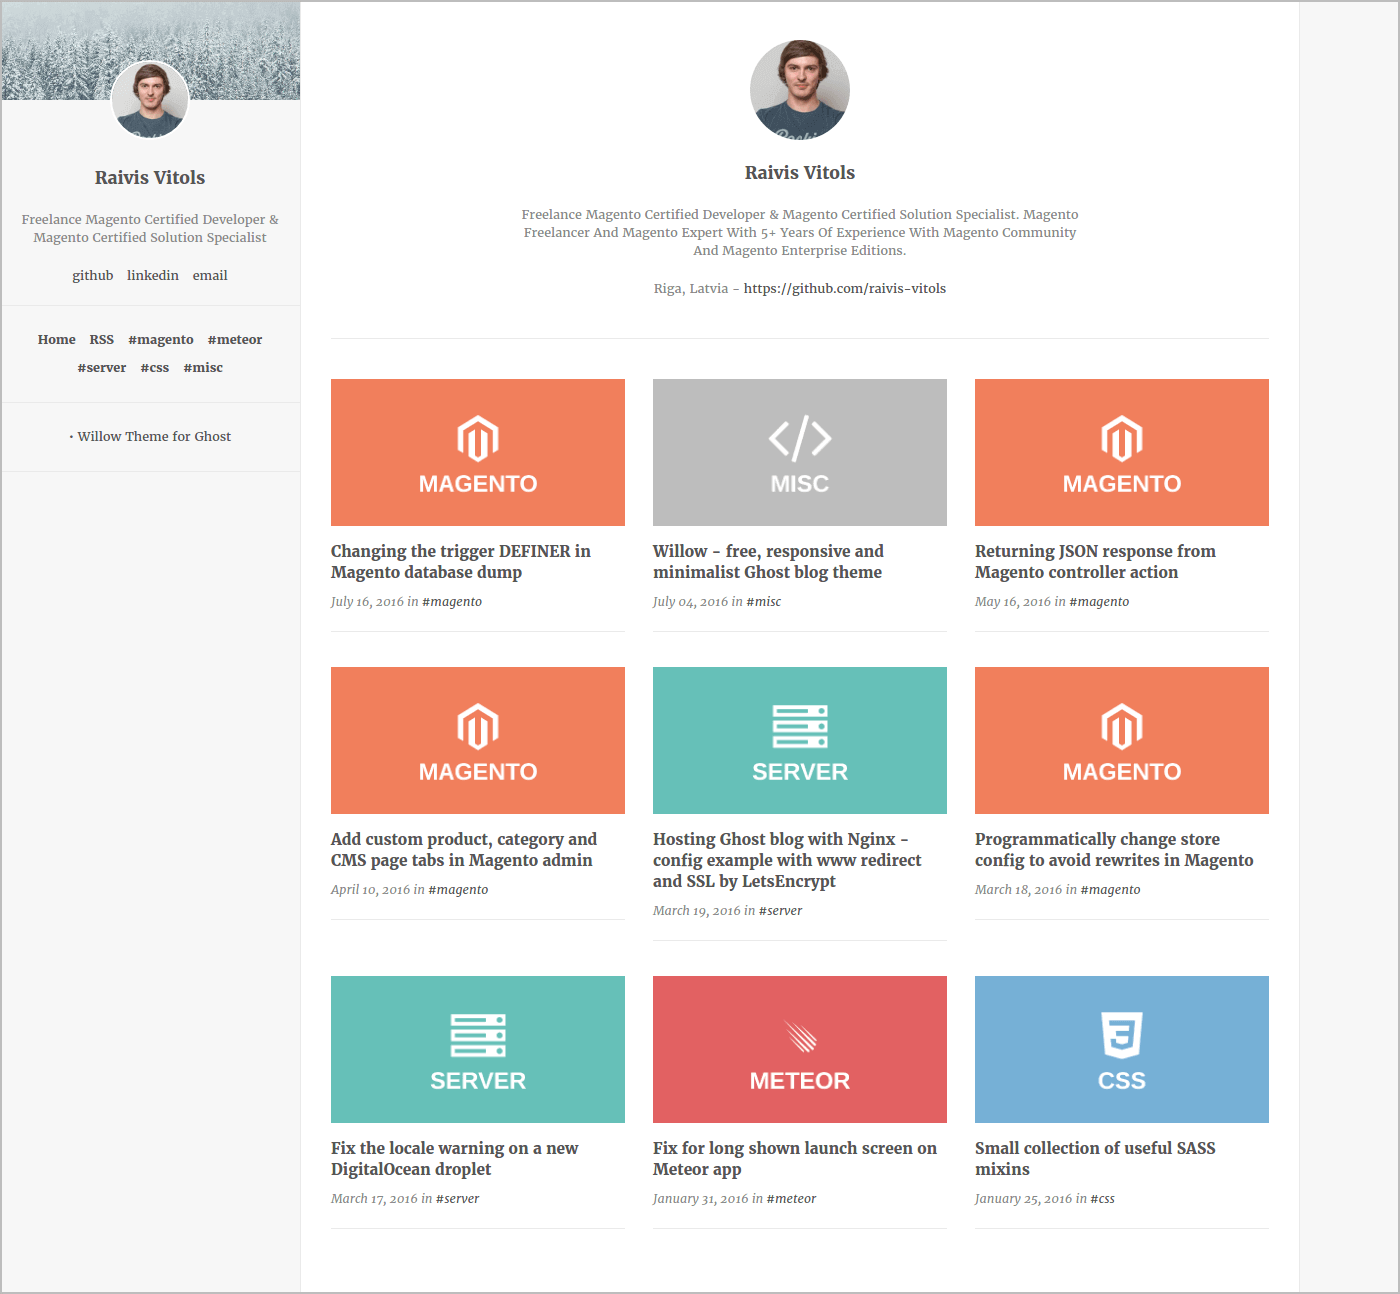Click sidebar profile avatar photo
The width and height of the screenshot is (1400, 1294).
(150, 99)
